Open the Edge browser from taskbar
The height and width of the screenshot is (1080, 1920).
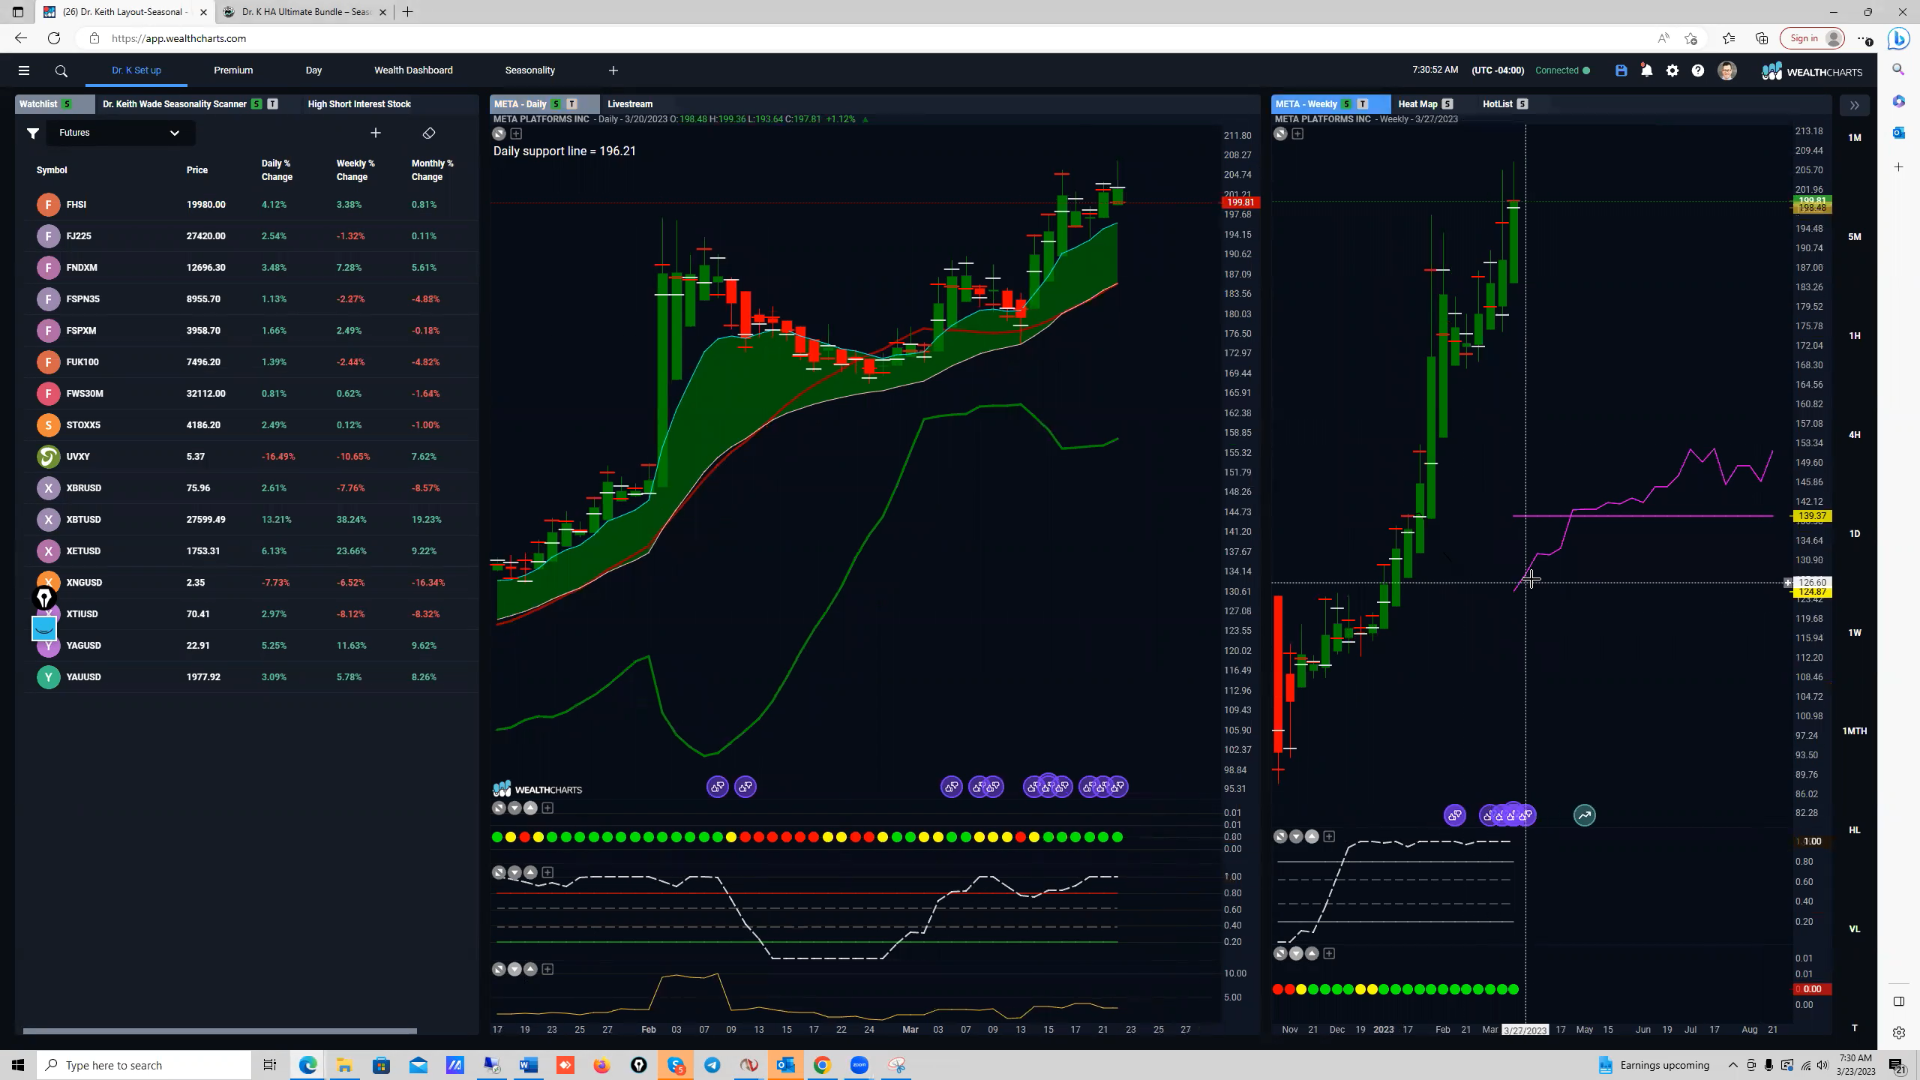[307, 1065]
